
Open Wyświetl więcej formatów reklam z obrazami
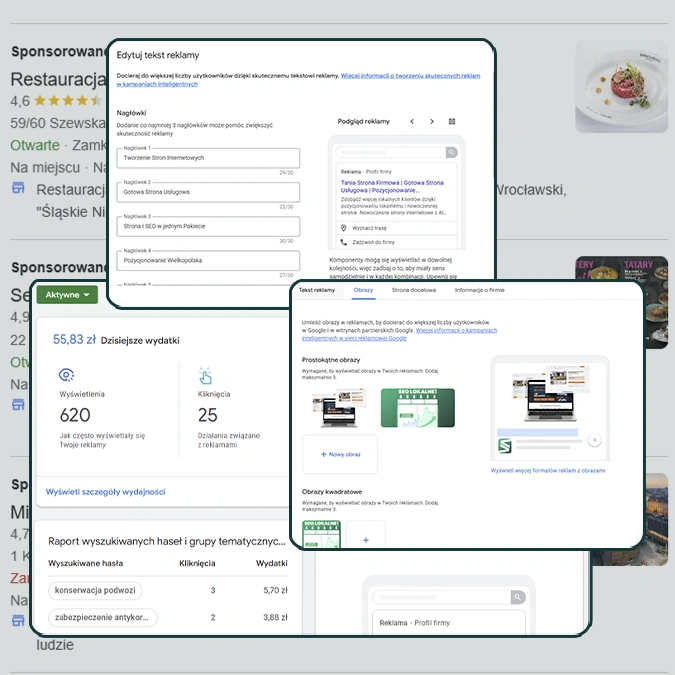click(548, 471)
